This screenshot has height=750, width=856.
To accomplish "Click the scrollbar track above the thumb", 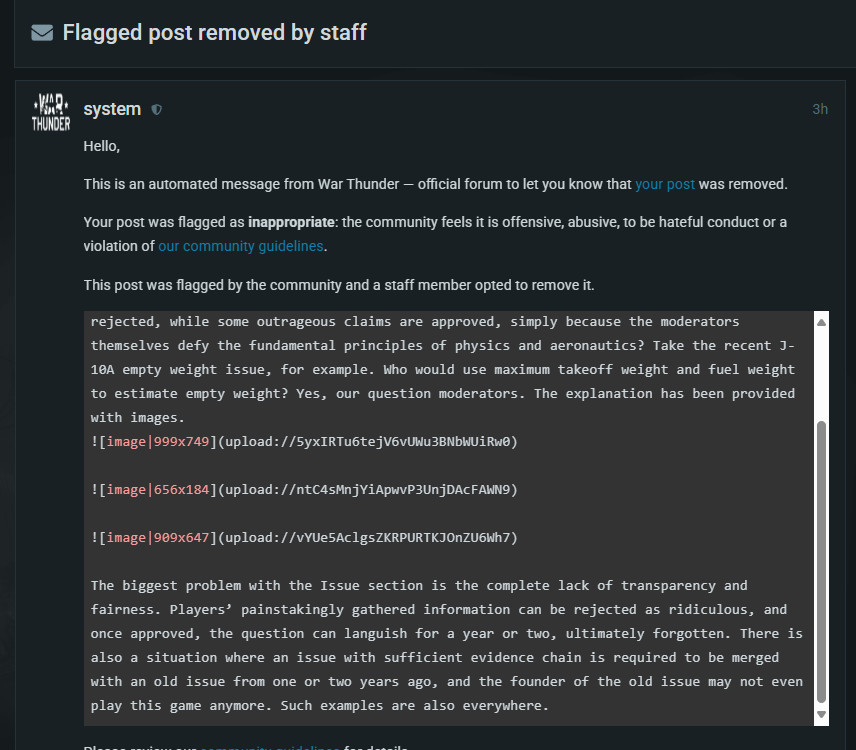I will pos(821,370).
